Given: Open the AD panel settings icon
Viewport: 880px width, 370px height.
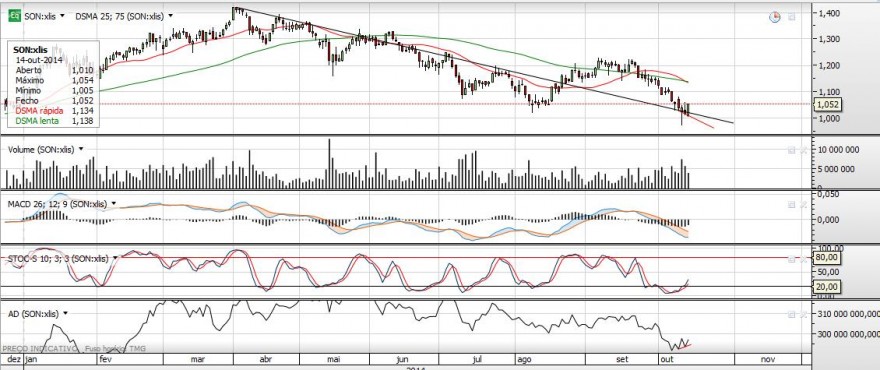Looking at the screenshot, I should [x=791, y=314].
